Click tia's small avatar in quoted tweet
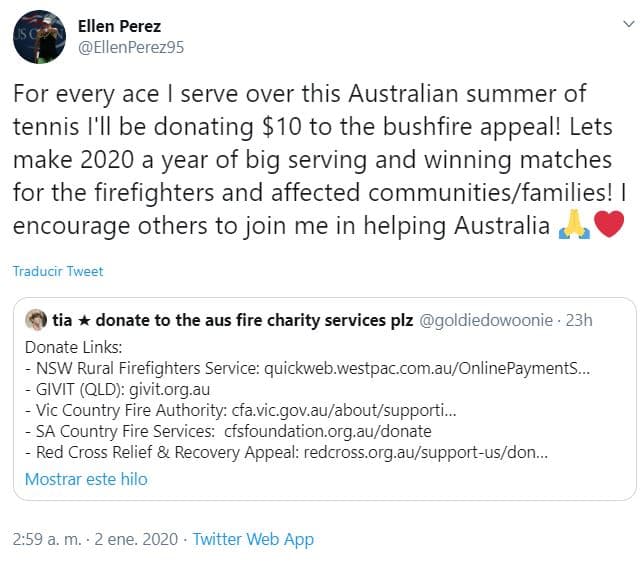This screenshot has height=562, width=643. [36, 321]
